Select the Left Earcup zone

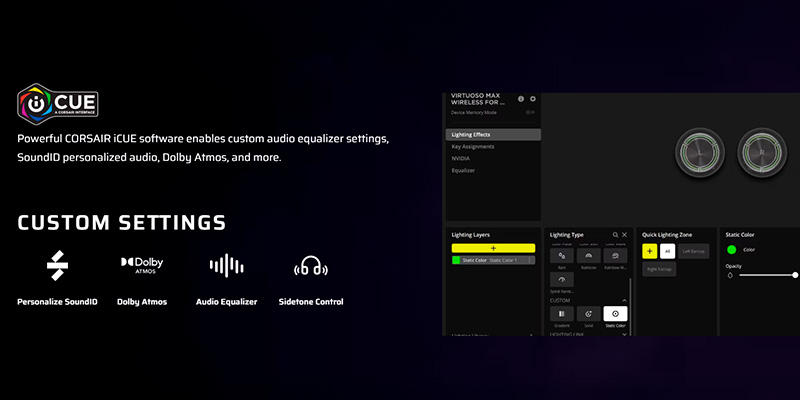(x=693, y=251)
